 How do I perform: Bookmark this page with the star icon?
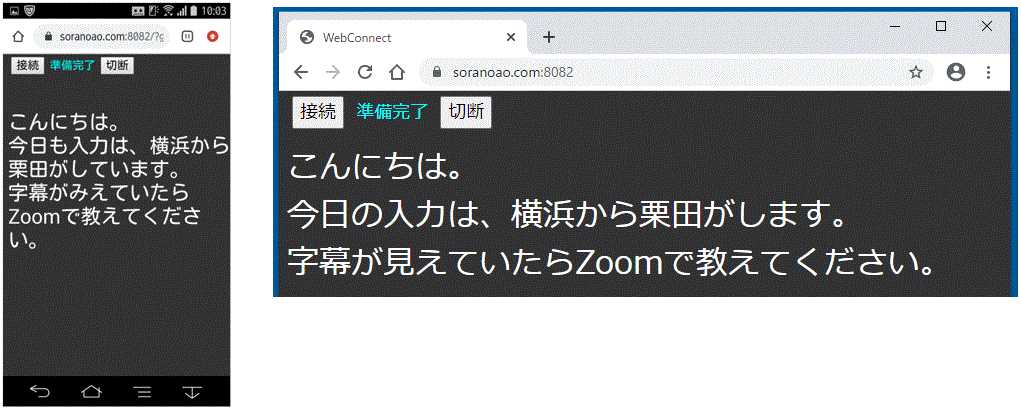[x=915, y=72]
